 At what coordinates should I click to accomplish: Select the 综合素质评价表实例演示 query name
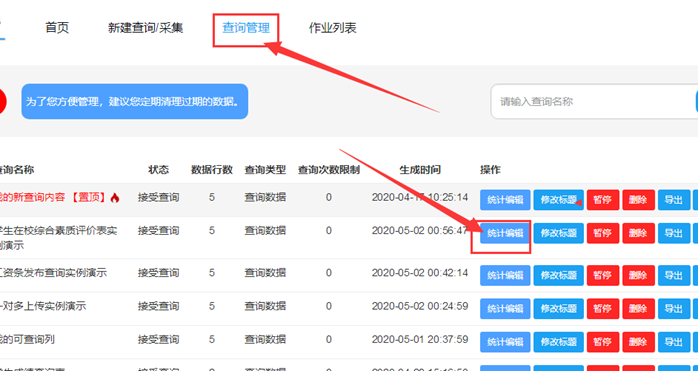click(x=59, y=238)
